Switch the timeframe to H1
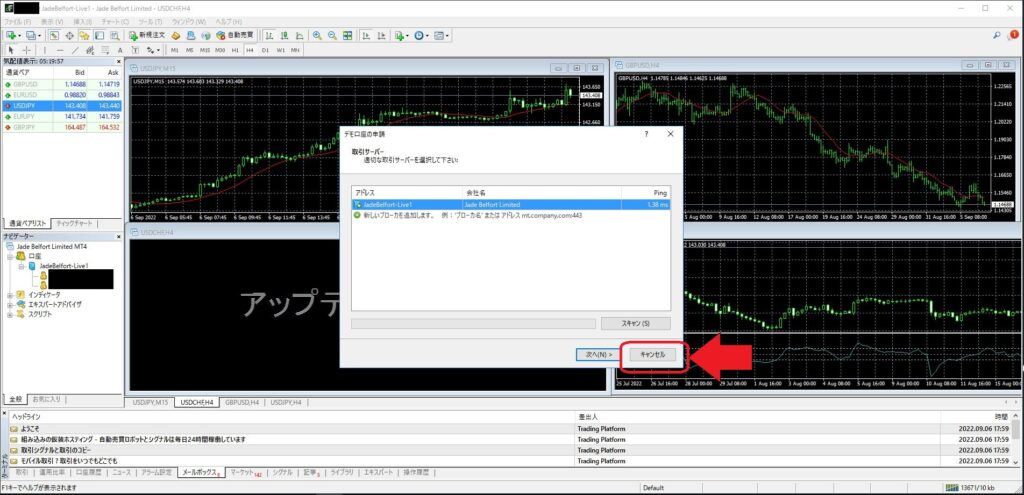1024x495 pixels. pyautogui.click(x=235, y=50)
